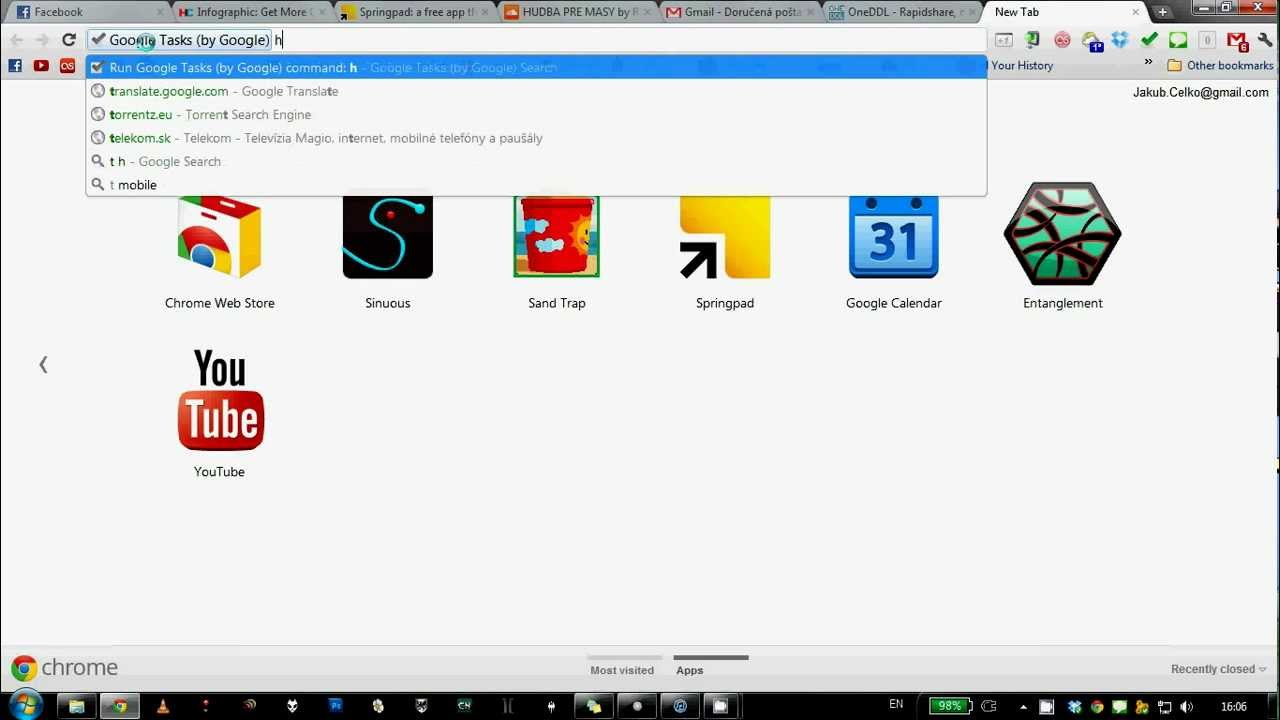Click the green monitor extension icon

pos(1033,40)
